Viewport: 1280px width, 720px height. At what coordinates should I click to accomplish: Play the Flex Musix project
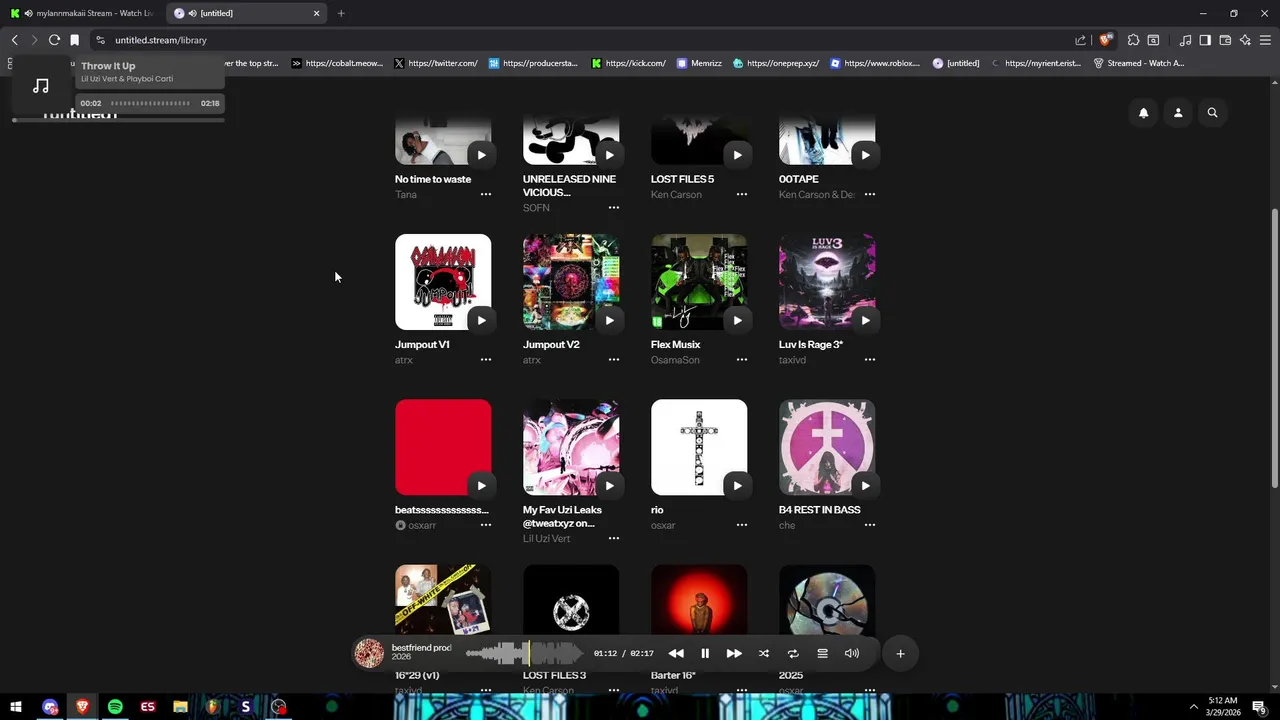(x=737, y=320)
